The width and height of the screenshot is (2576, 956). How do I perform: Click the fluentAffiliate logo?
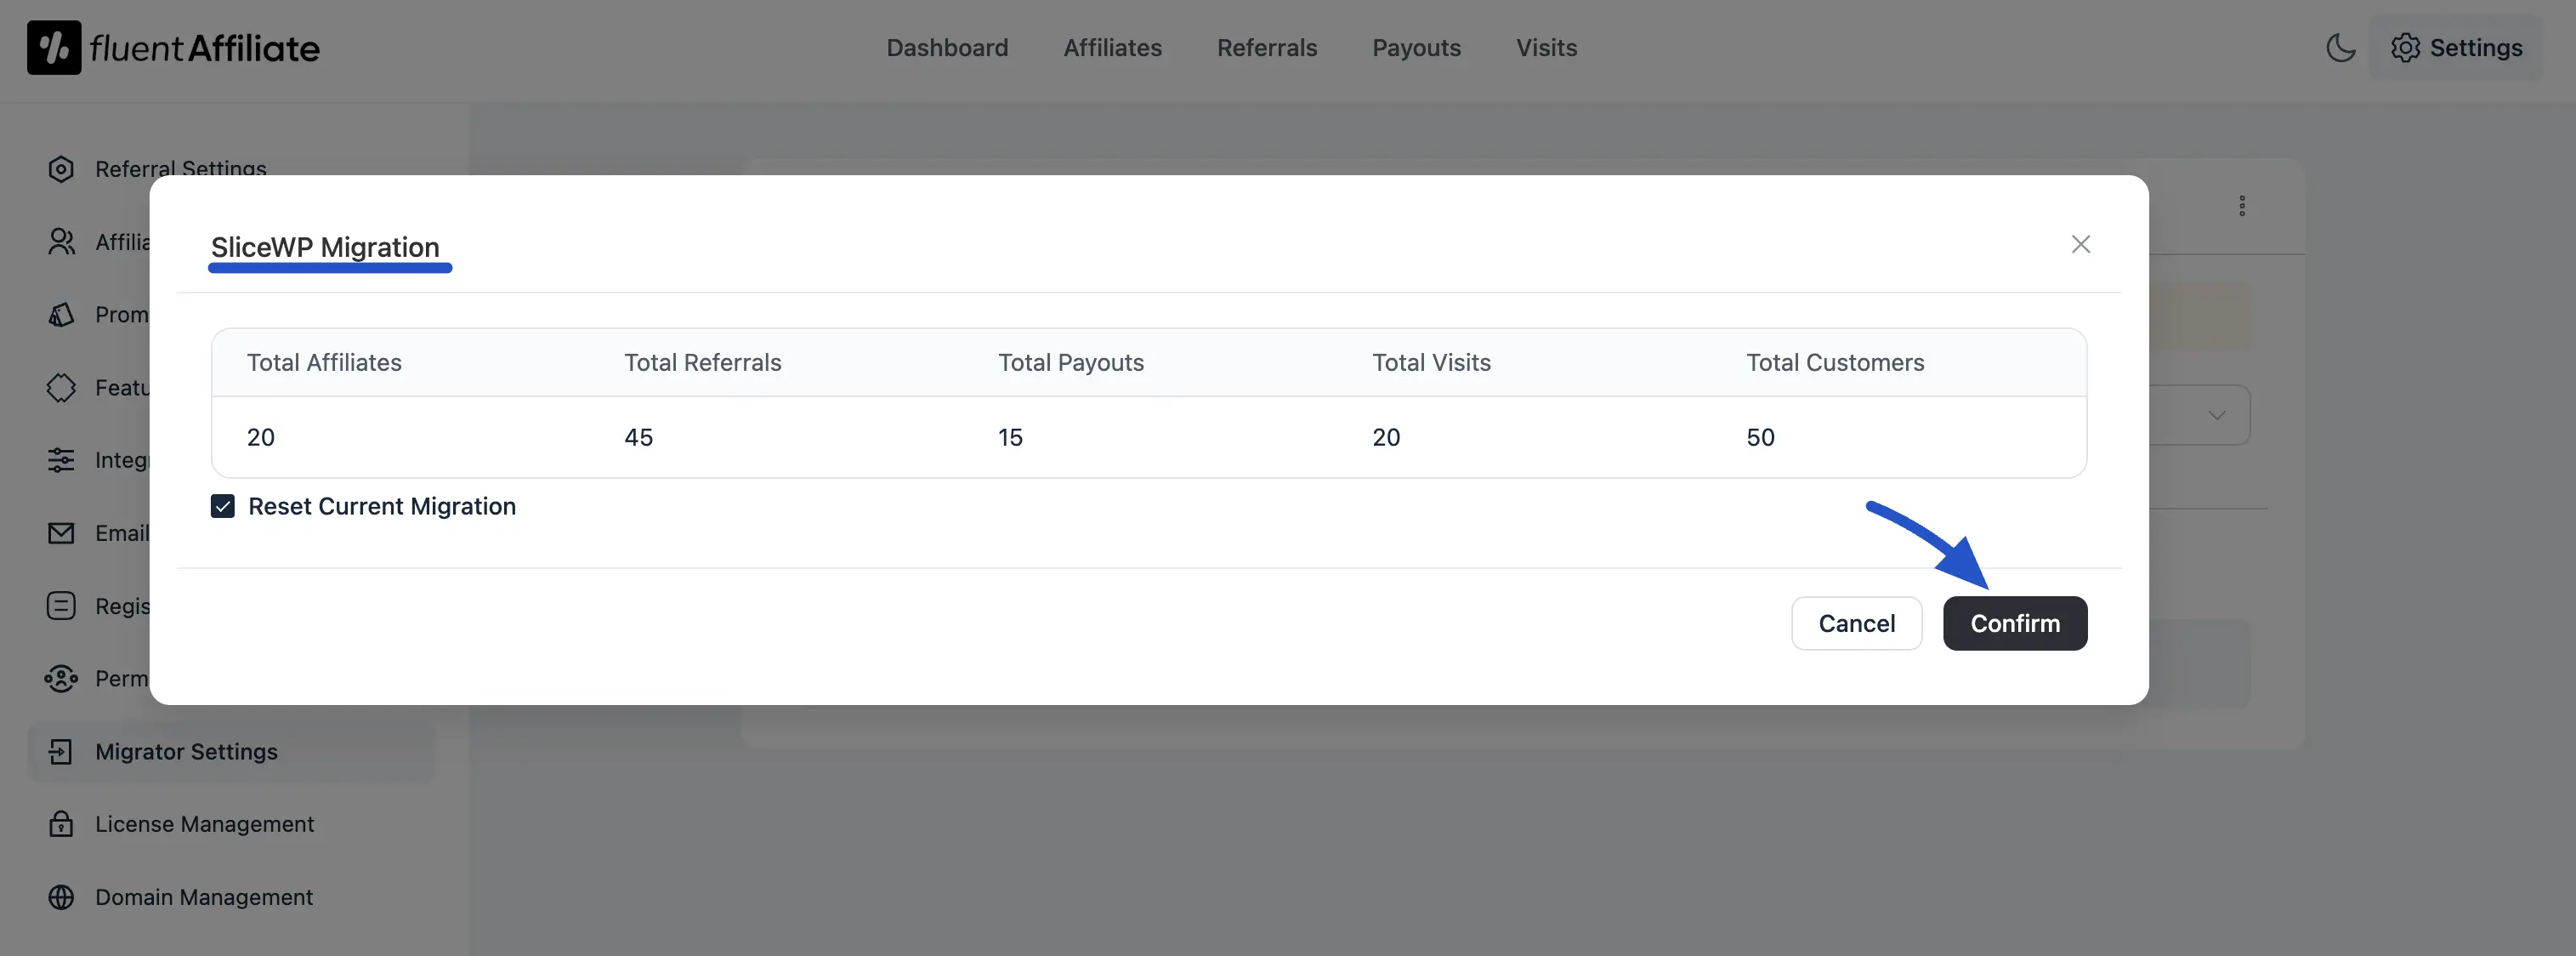pyautogui.click(x=172, y=46)
